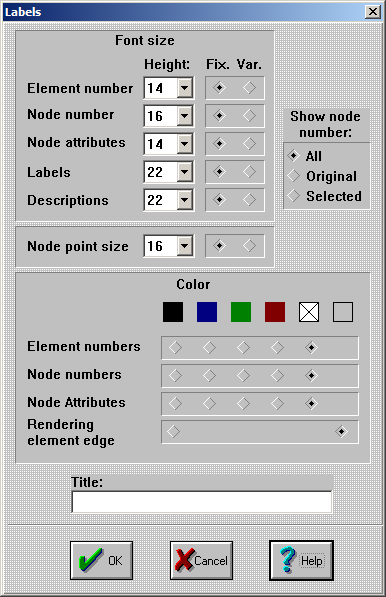Pick the black color swatch
This screenshot has height=597, width=386.
point(173,312)
